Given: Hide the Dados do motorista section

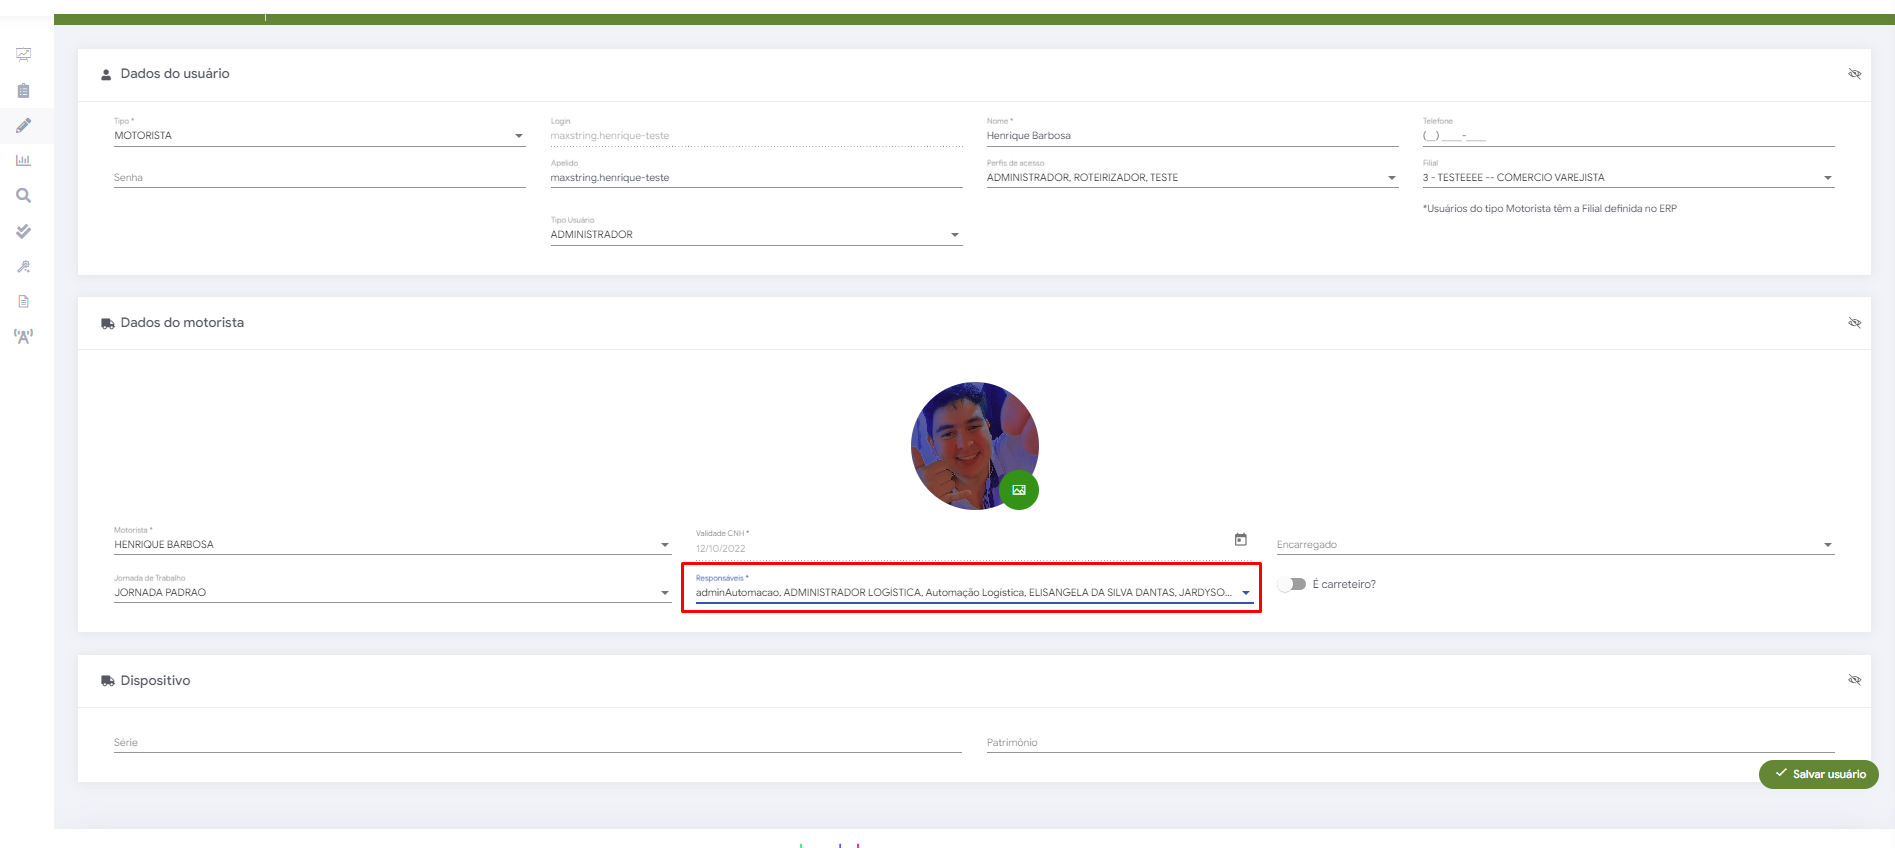Looking at the screenshot, I should point(1854,323).
